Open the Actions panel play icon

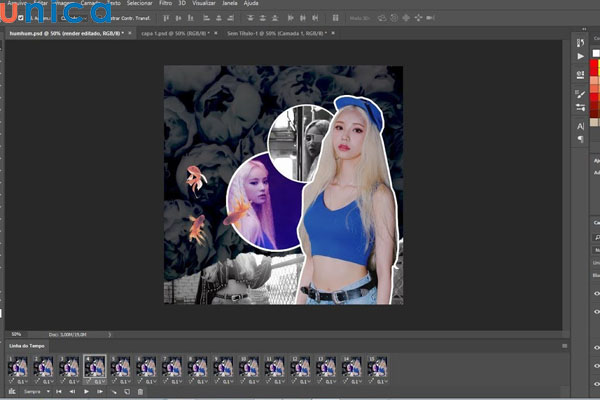[580, 56]
